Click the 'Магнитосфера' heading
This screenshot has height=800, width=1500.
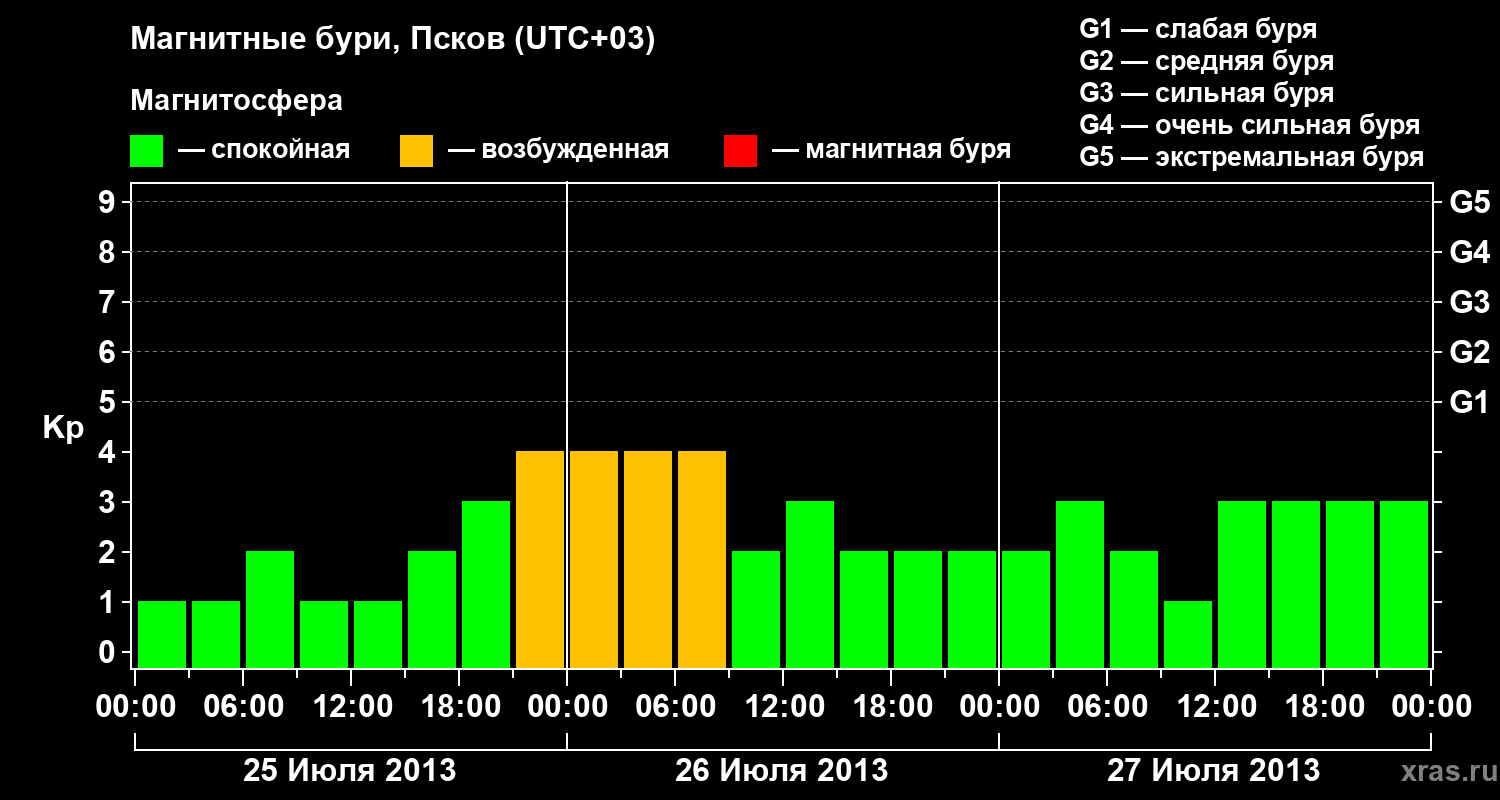236,101
